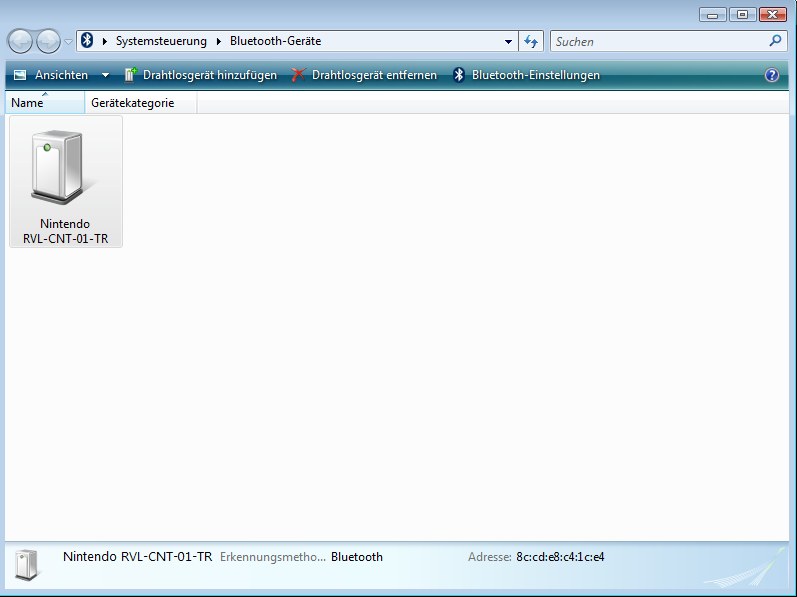Open the address bar history dropdown

point(508,42)
